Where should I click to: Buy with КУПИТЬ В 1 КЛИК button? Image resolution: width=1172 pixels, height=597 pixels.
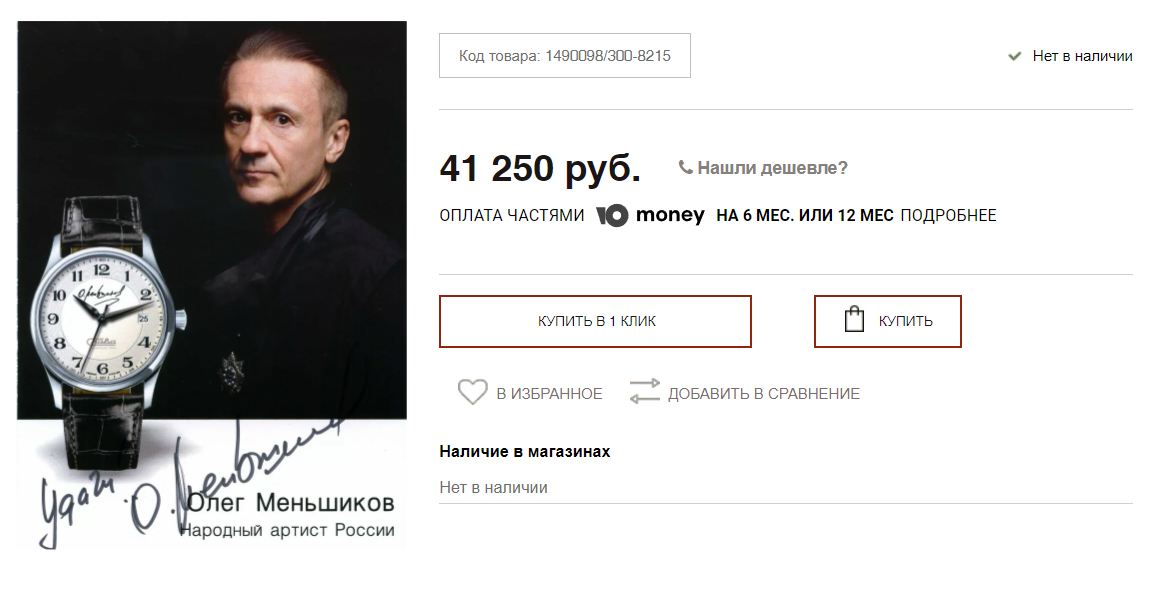tap(595, 321)
